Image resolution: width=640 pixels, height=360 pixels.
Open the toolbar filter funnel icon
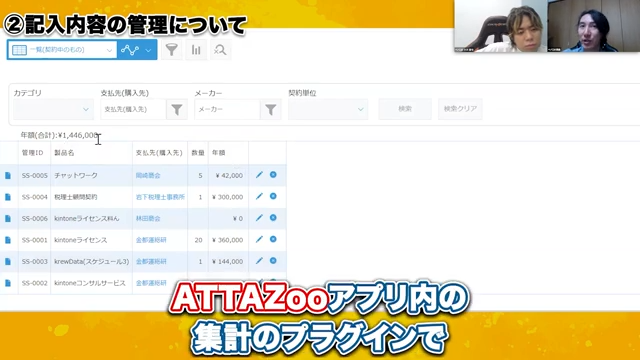pos(171,50)
